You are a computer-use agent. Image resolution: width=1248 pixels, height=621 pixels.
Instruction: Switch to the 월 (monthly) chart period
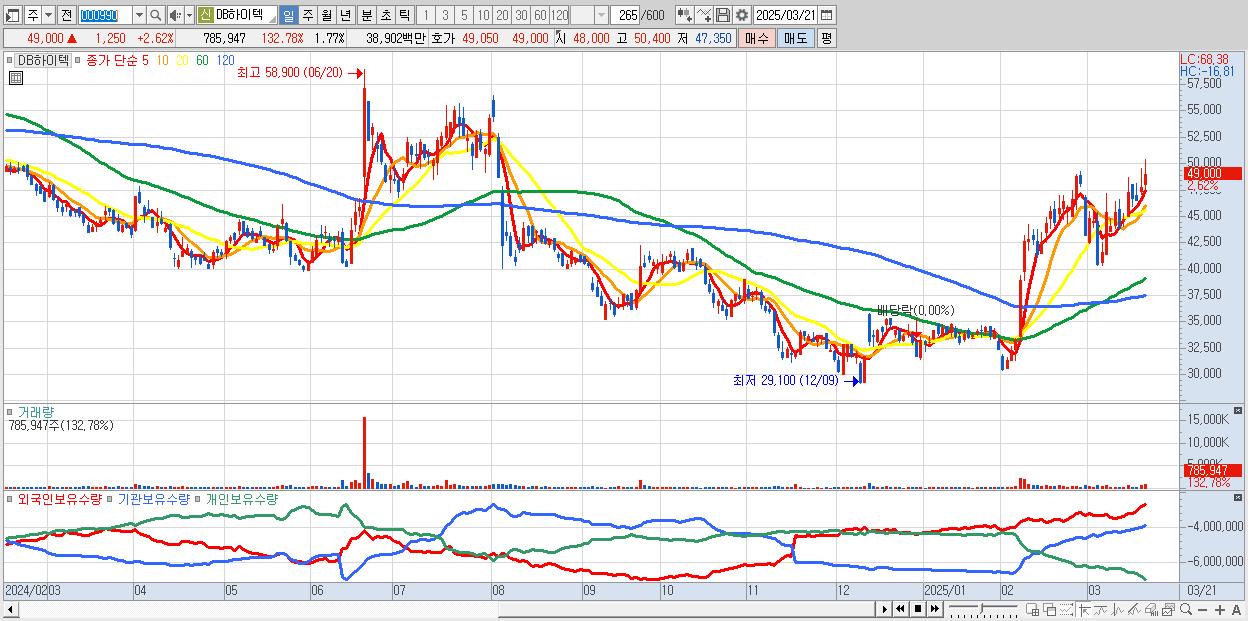(x=327, y=16)
